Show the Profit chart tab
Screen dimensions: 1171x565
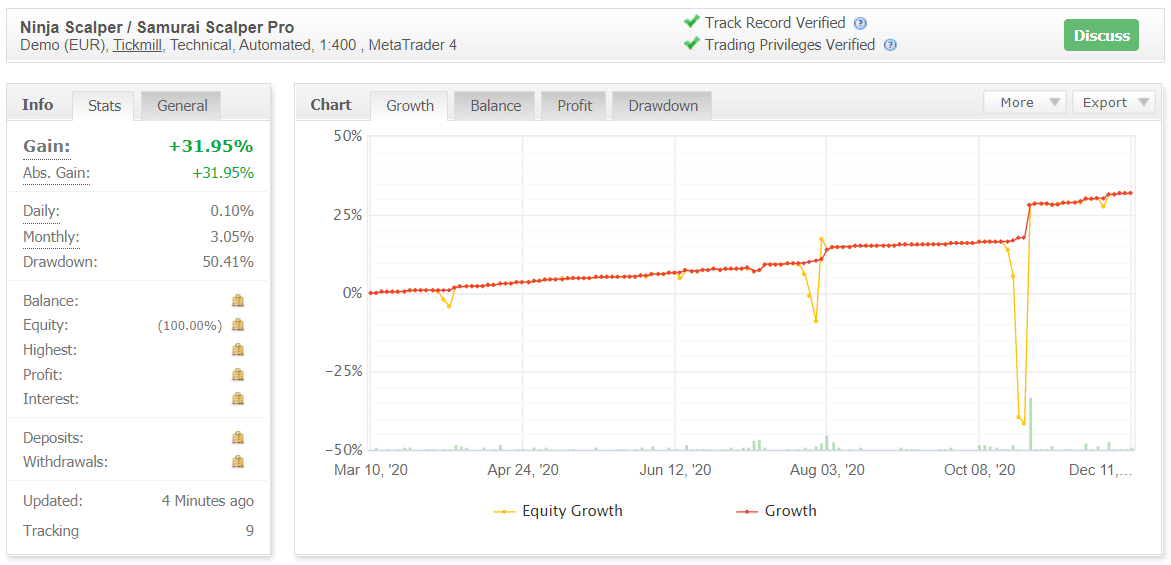tap(574, 106)
